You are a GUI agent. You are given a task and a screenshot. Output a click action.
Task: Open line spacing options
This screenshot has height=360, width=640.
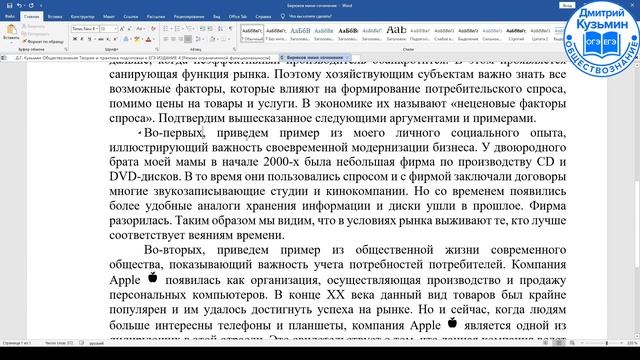click(x=199, y=39)
